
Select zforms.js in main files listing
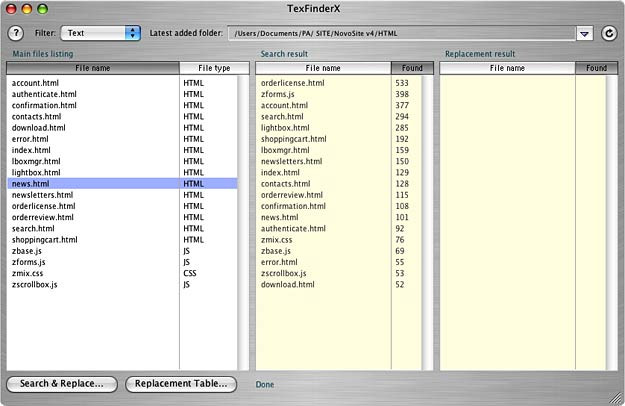point(28,262)
